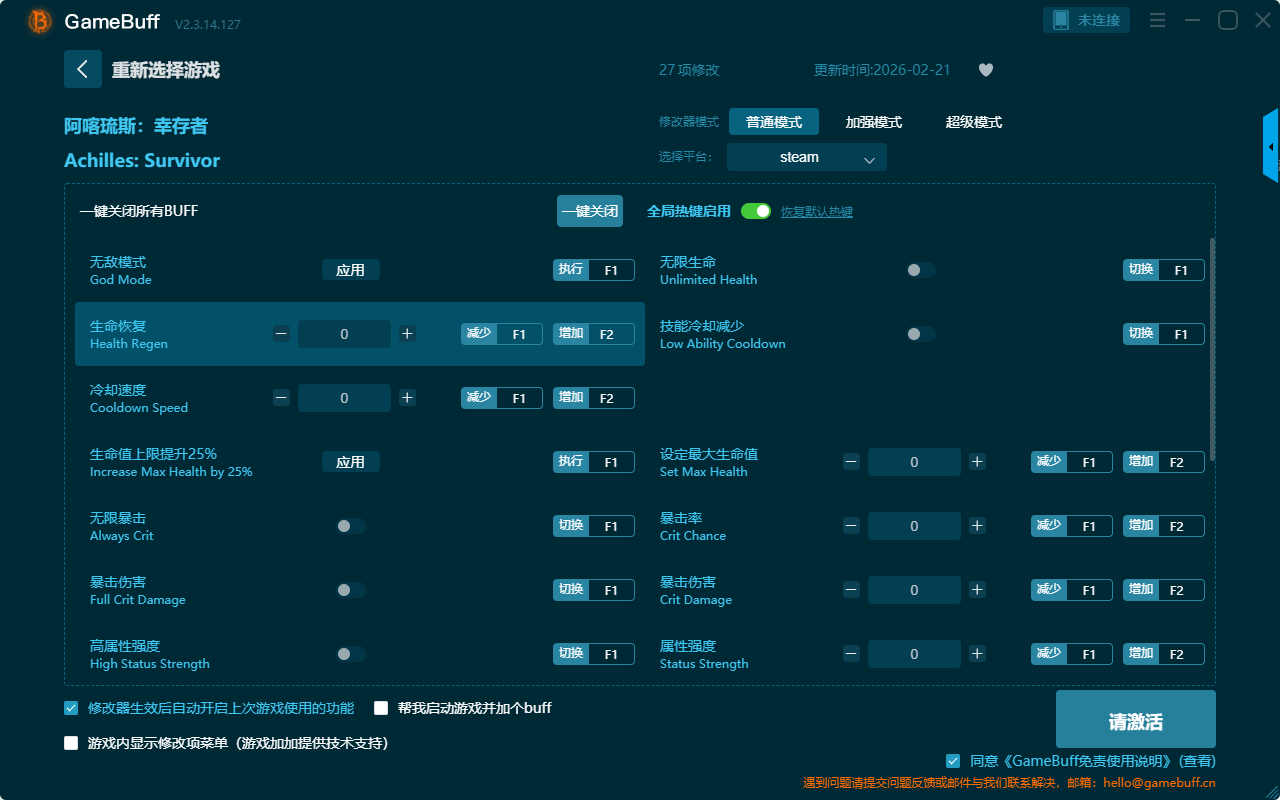Click the Set Max Health value field
This screenshot has width=1280, height=800.
[914, 462]
